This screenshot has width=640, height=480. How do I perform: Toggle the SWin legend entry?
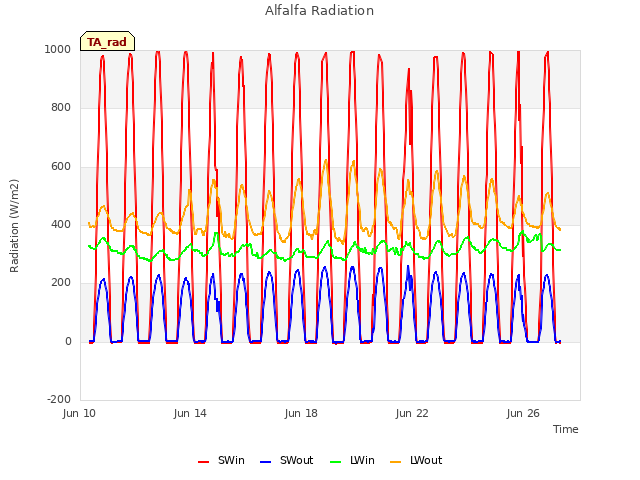click(221, 460)
